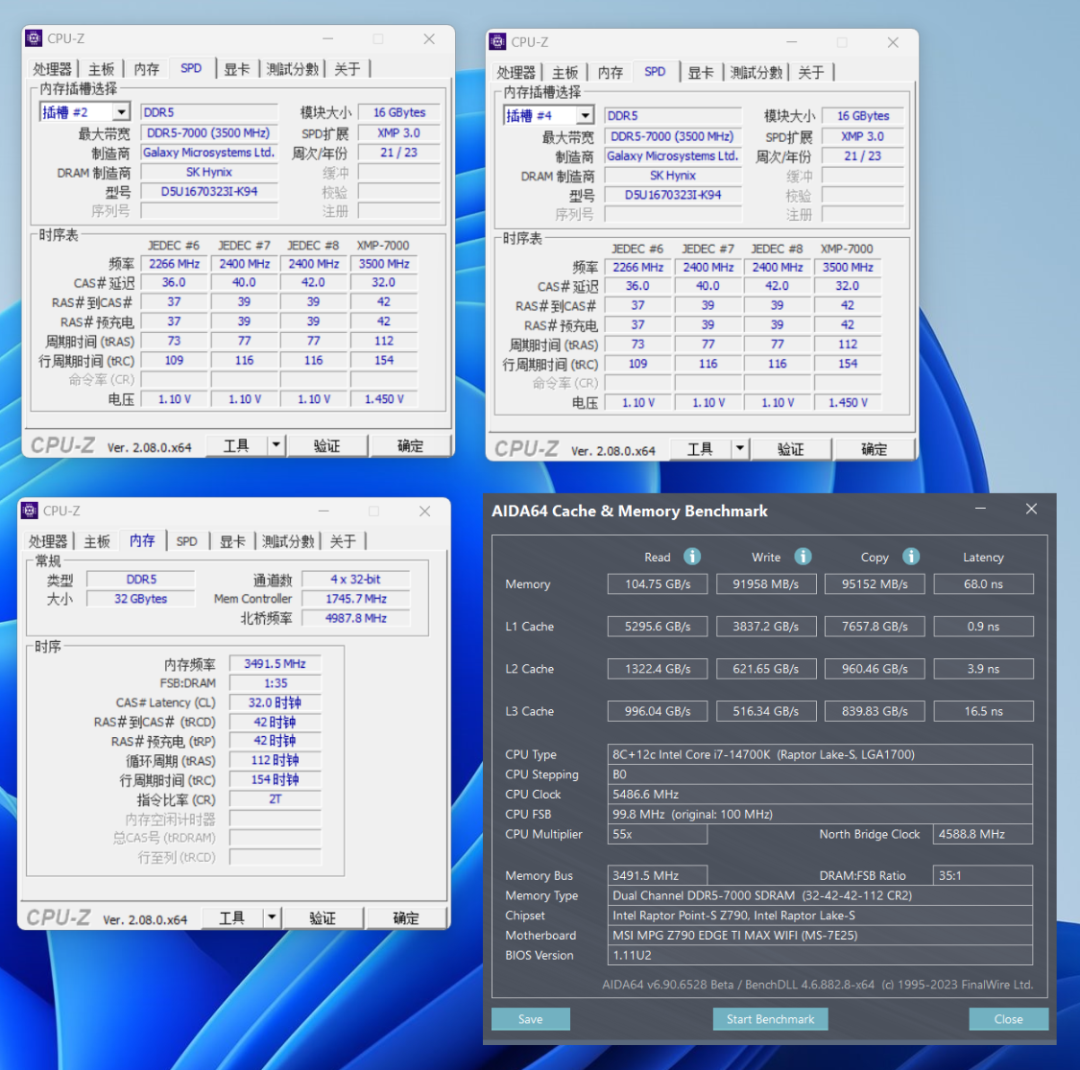This screenshot has width=1080, height=1070.
Task: Switch to 处理器 tab in slot #2 window
Action: [x=52, y=69]
